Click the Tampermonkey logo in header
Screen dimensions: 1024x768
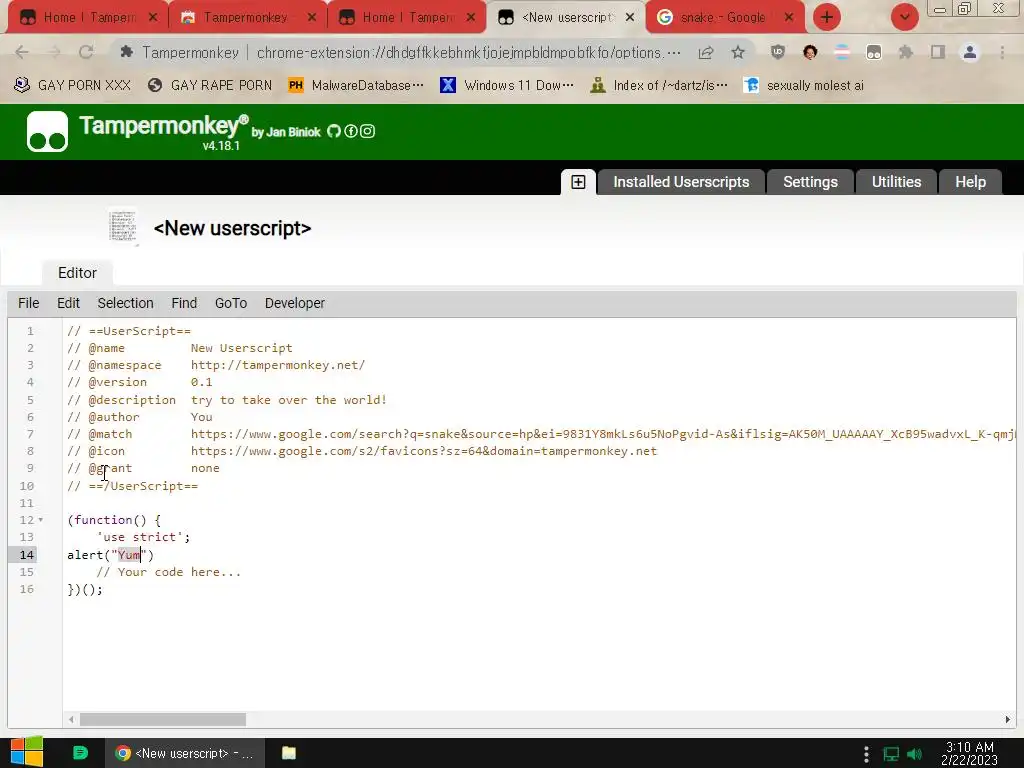tap(47, 131)
